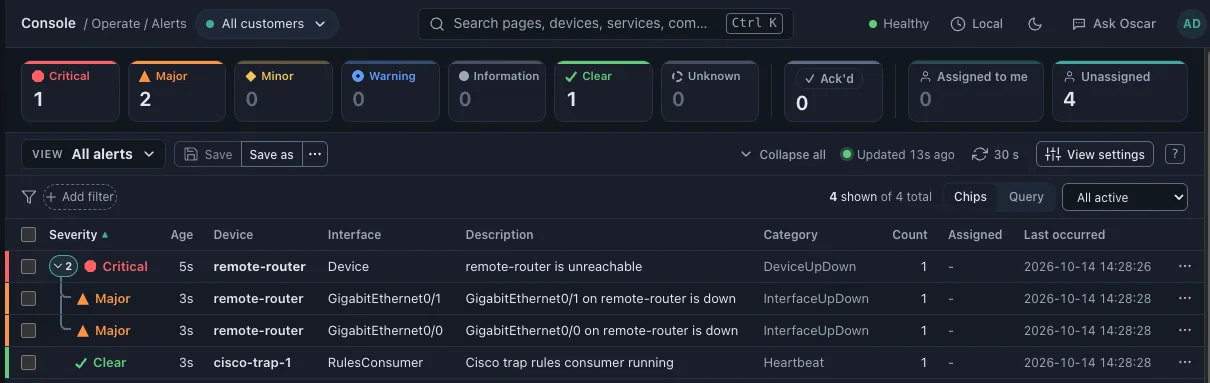
Task: Click the refresh 30 s interval control
Action: (995, 154)
